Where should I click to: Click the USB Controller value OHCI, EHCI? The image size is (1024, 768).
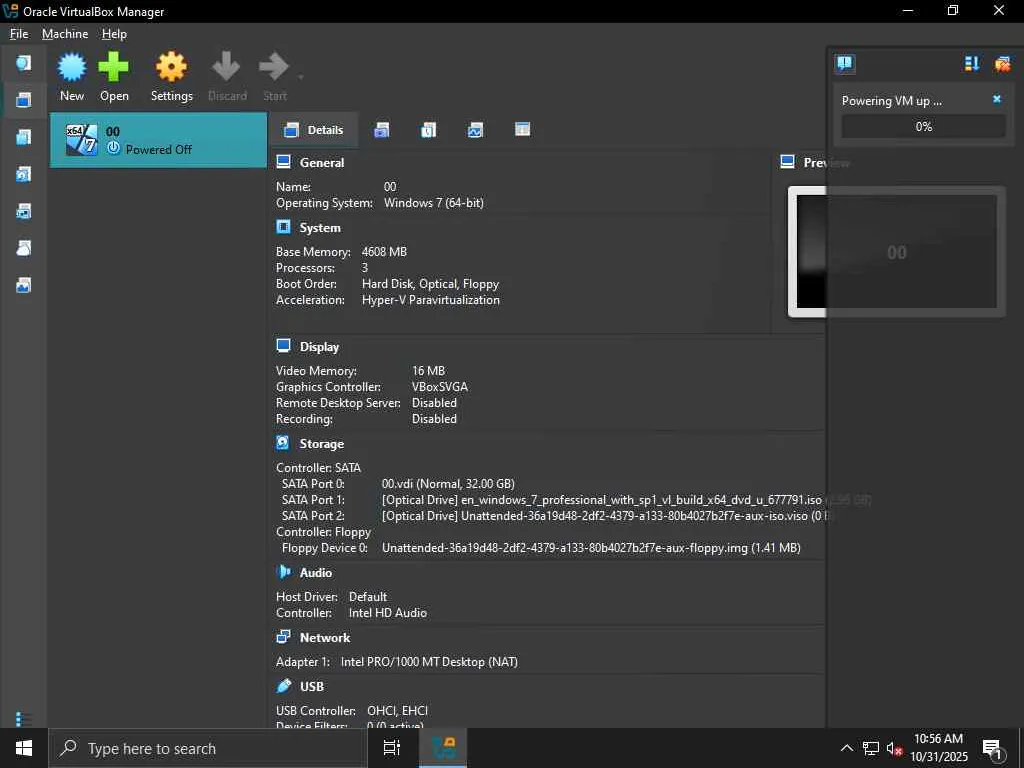click(x=397, y=711)
